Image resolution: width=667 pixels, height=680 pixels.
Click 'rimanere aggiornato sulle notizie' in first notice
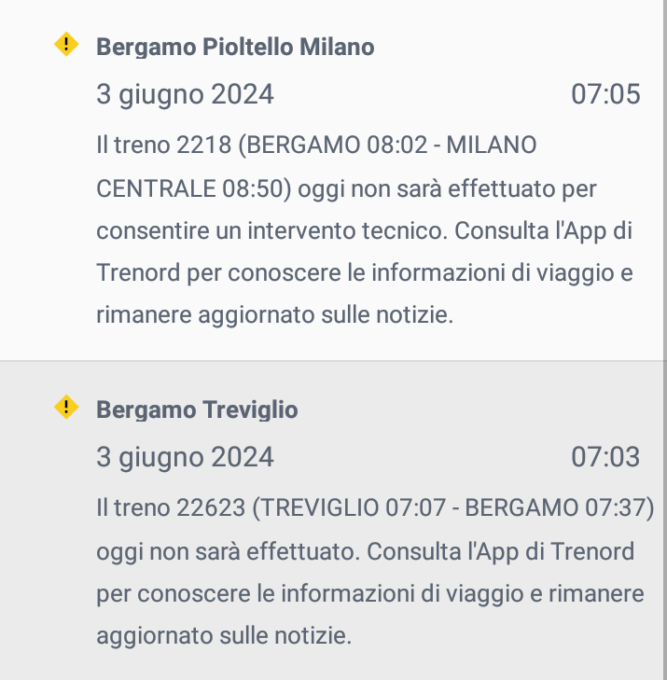[x=275, y=315]
